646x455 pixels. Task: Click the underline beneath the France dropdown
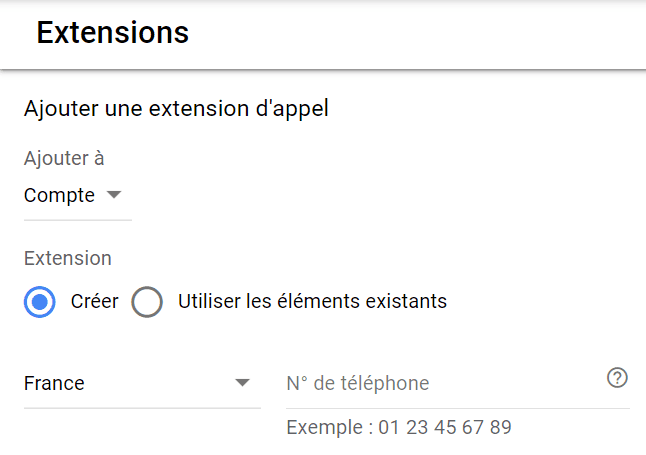point(142,408)
